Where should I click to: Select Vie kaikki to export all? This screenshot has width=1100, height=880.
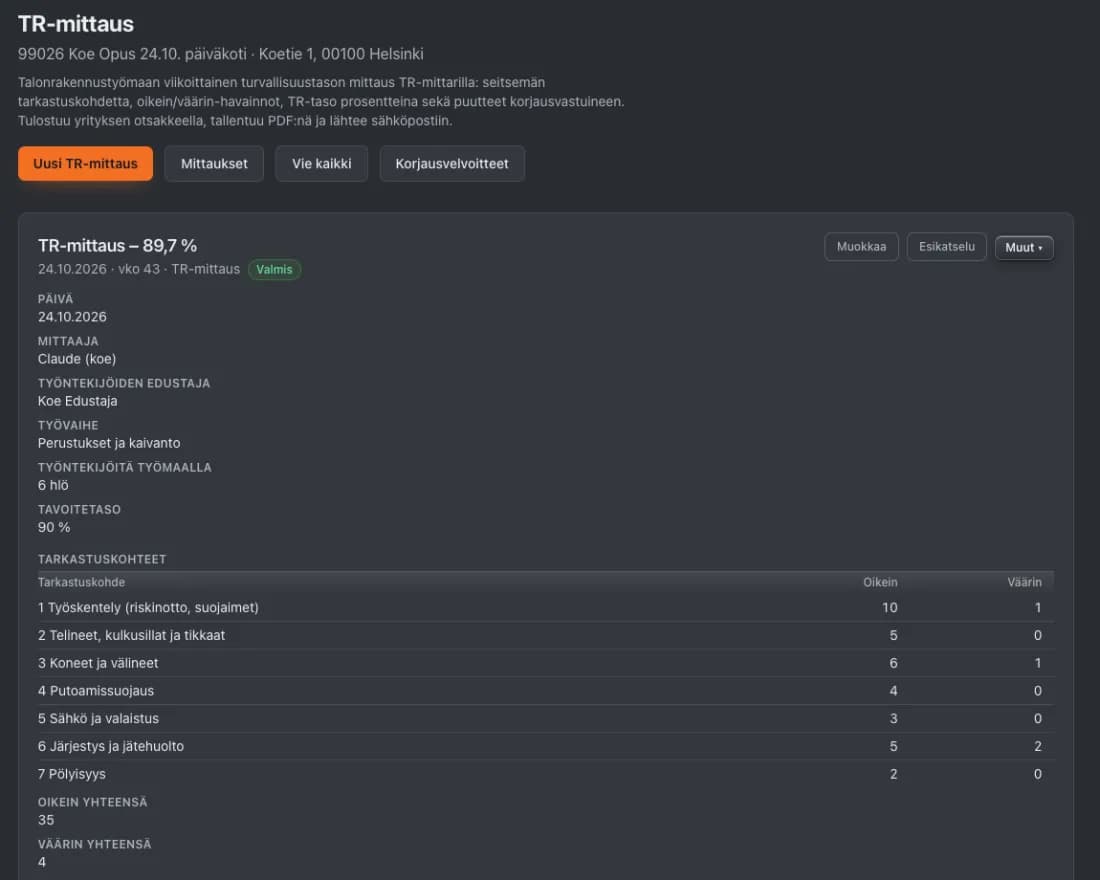(x=321, y=164)
